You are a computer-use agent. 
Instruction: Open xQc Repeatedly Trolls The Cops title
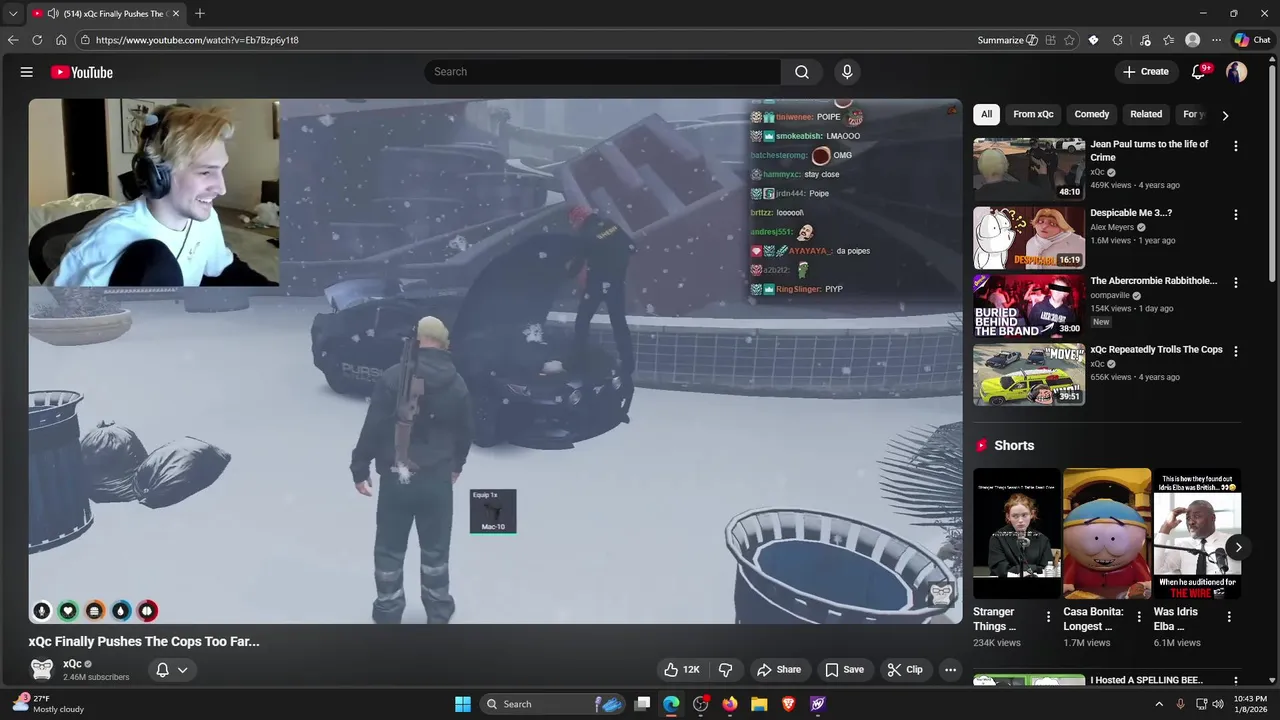click(1156, 350)
